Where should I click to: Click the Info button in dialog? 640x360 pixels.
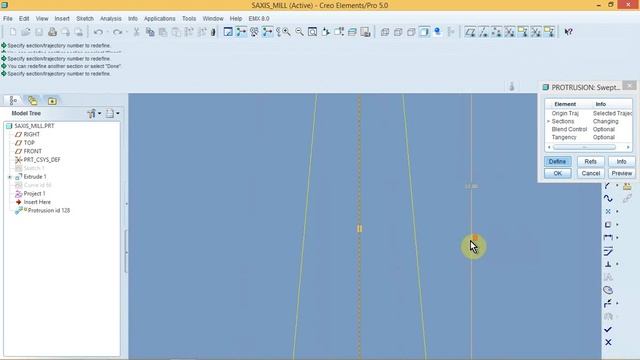pyautogui.click(x=621, y=162)
